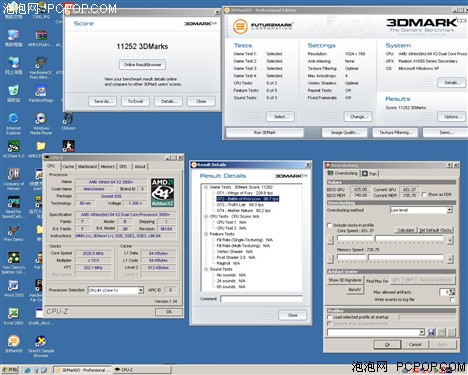
Task: Switch to the Fan tab
Action: (370, 174)
